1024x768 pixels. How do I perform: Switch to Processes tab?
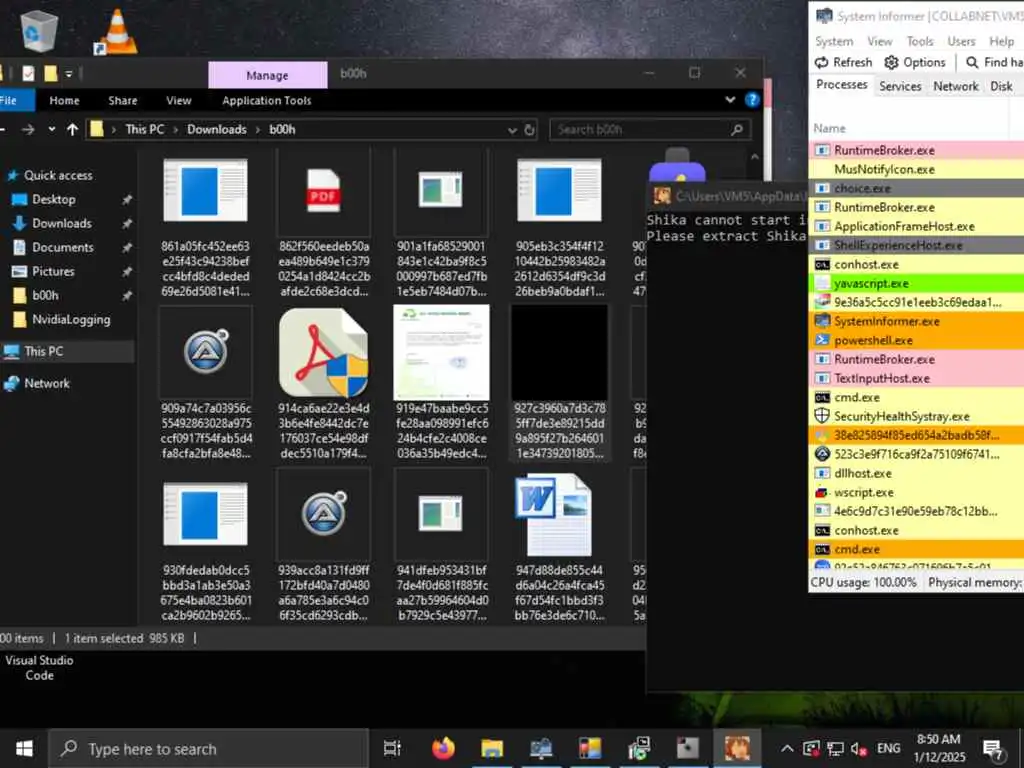pos(841,85)
